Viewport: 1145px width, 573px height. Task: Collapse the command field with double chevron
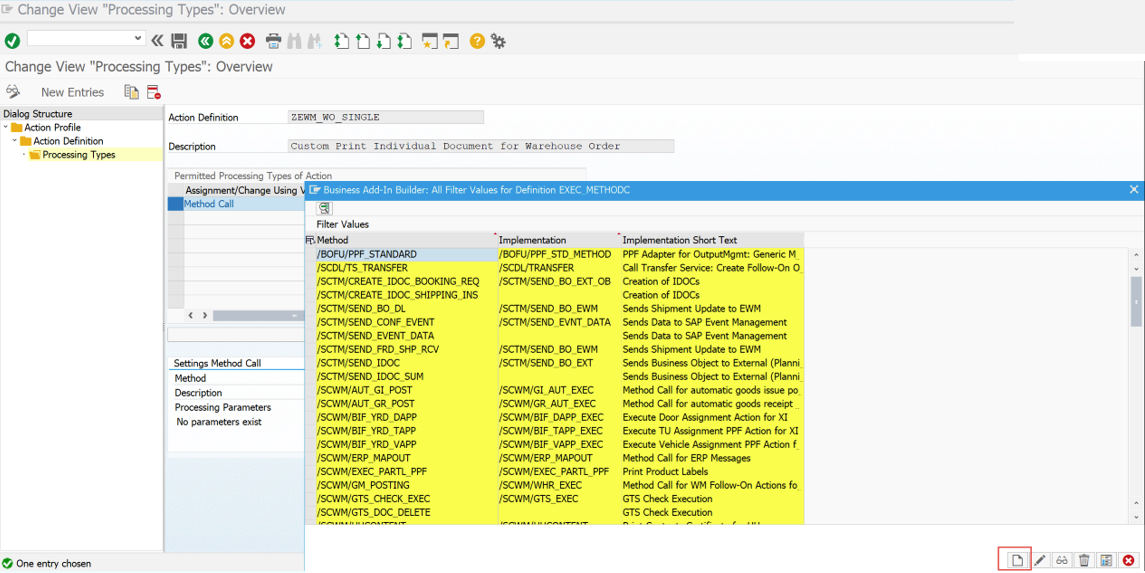click(157, 40)
